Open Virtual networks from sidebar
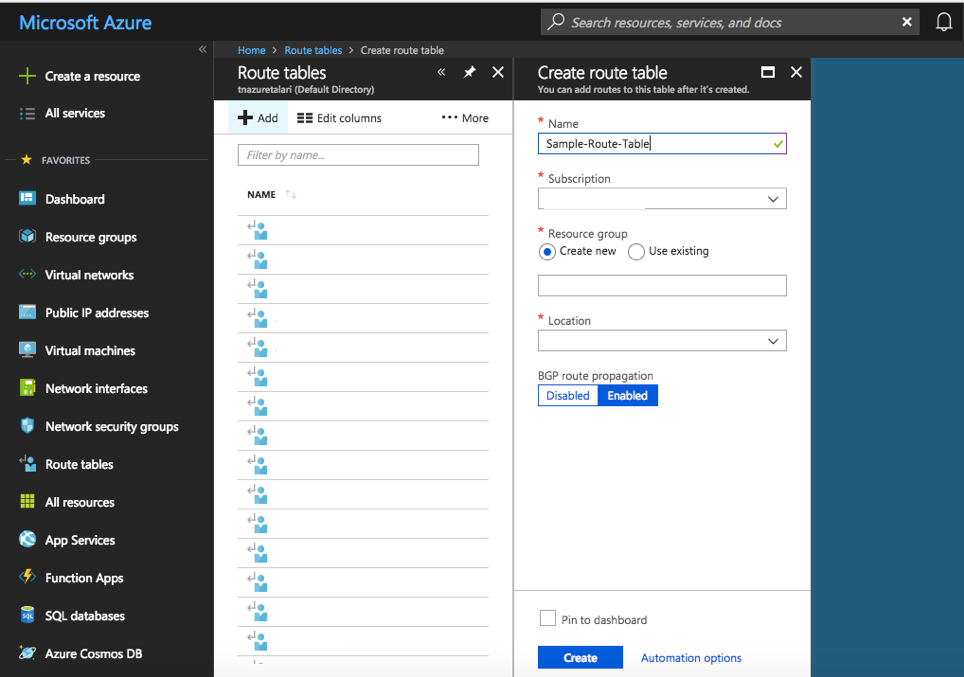 click(89, 275)
